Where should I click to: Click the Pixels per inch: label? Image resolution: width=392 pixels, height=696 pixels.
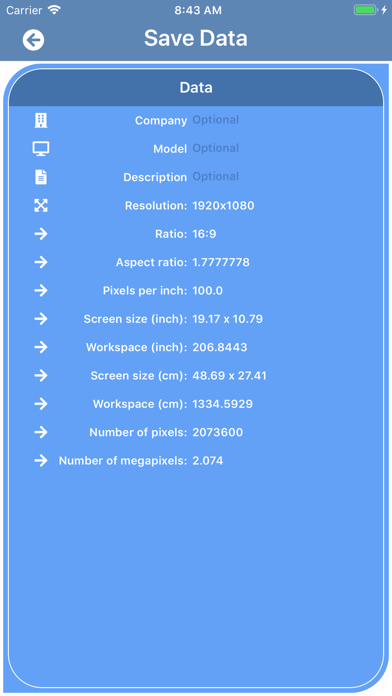(x=145, y=291)
